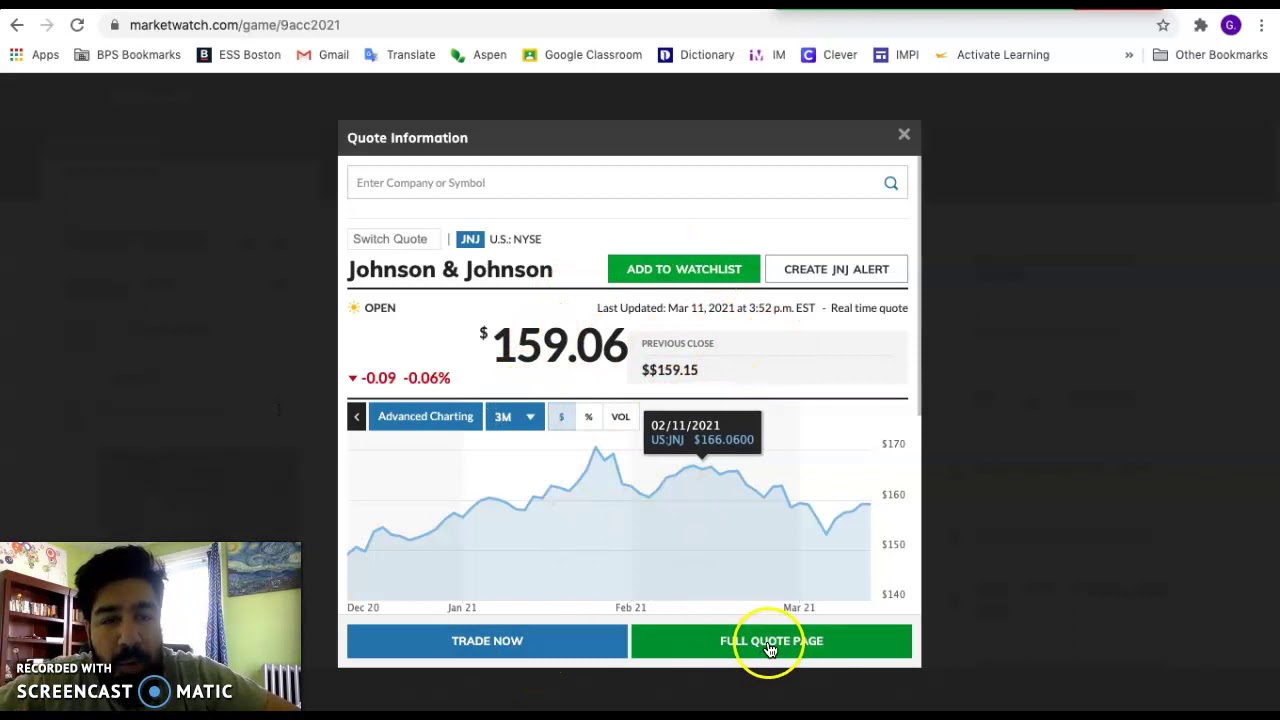1280x720 pixels.
Task: Open Advanced Charting
Action: [425, 417]
